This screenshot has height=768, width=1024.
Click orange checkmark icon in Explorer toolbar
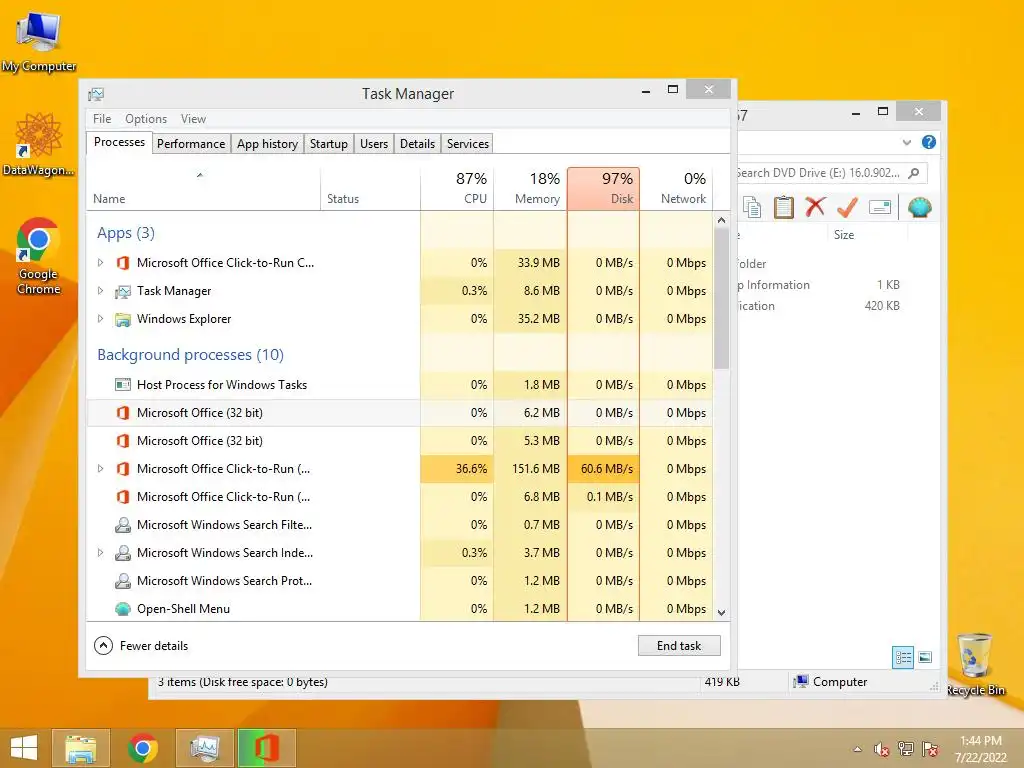[847, 207]
